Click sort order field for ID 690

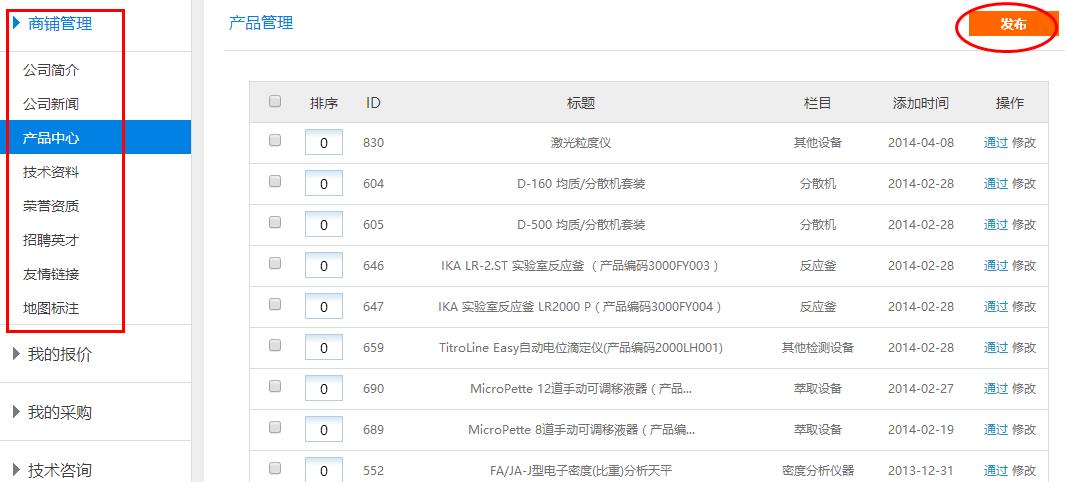[324, 388]
